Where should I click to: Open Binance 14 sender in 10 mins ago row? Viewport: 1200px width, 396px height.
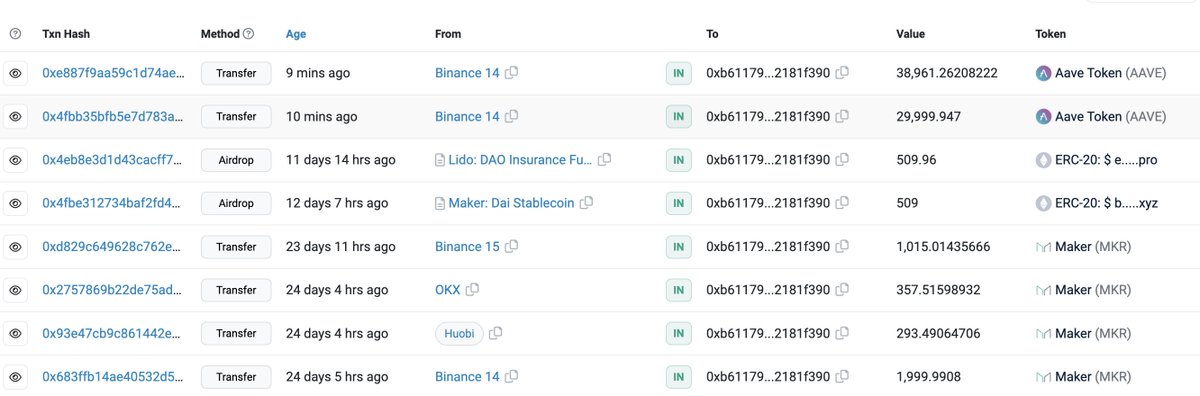pyautogui.click(x=467, y=117)
